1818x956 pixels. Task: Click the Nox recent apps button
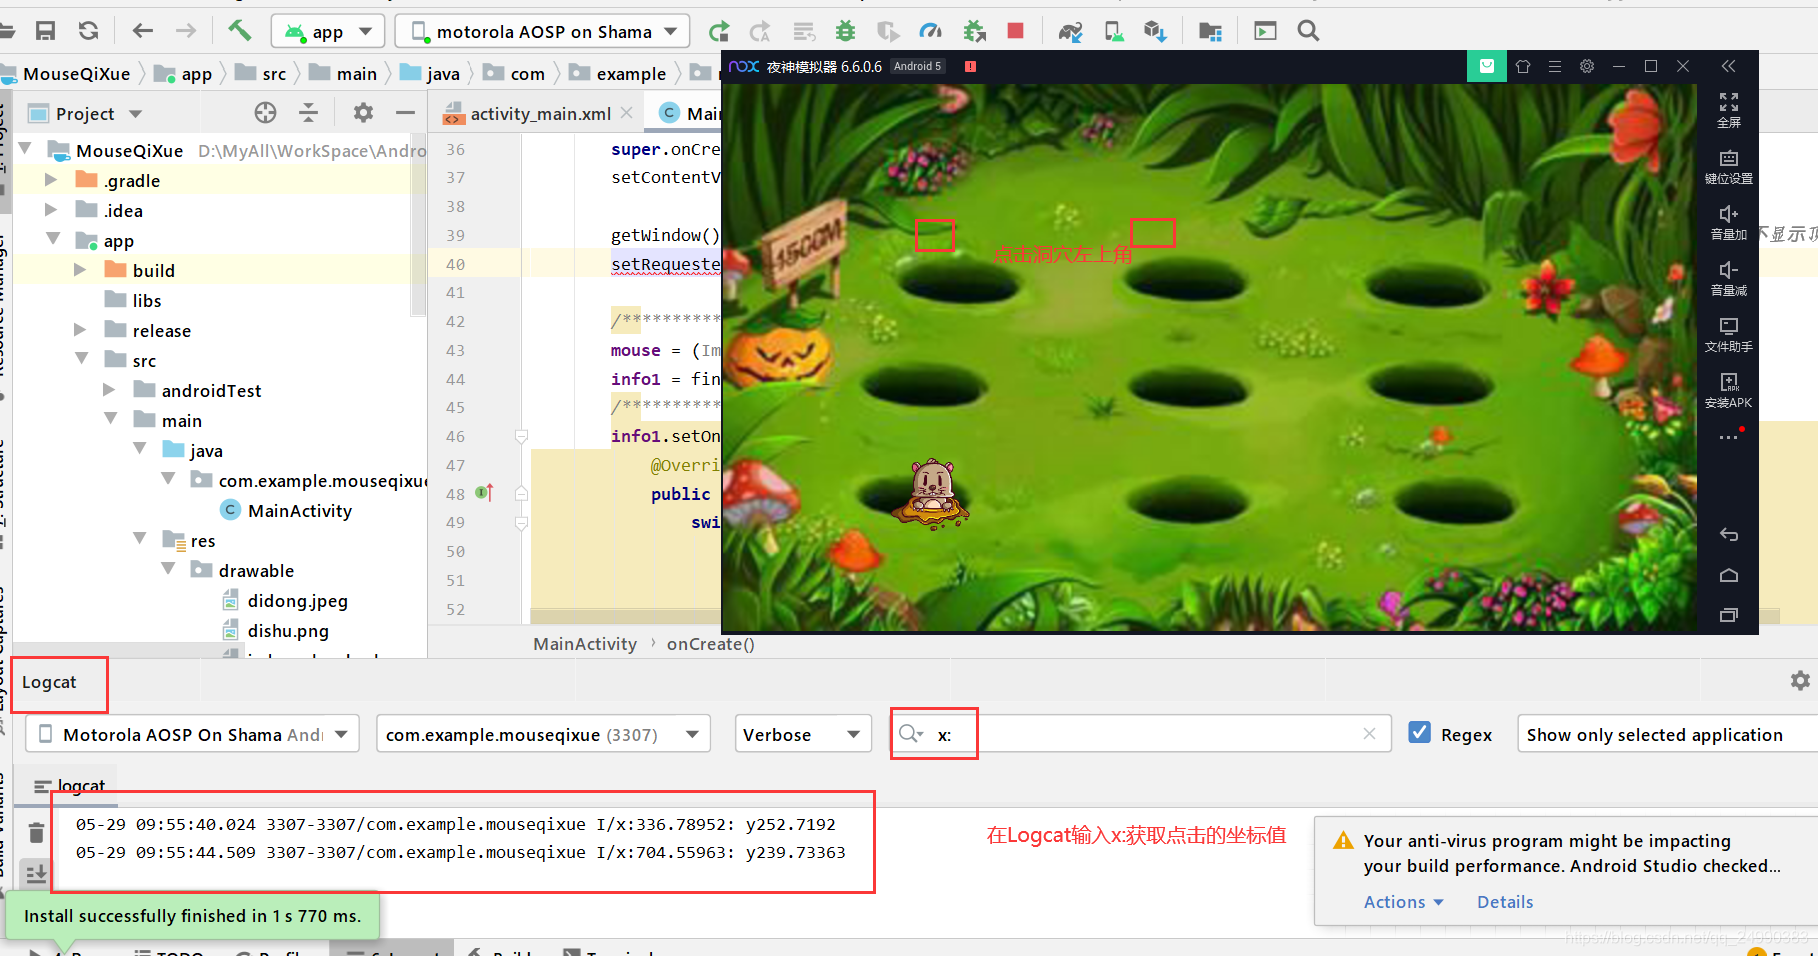1729,615
